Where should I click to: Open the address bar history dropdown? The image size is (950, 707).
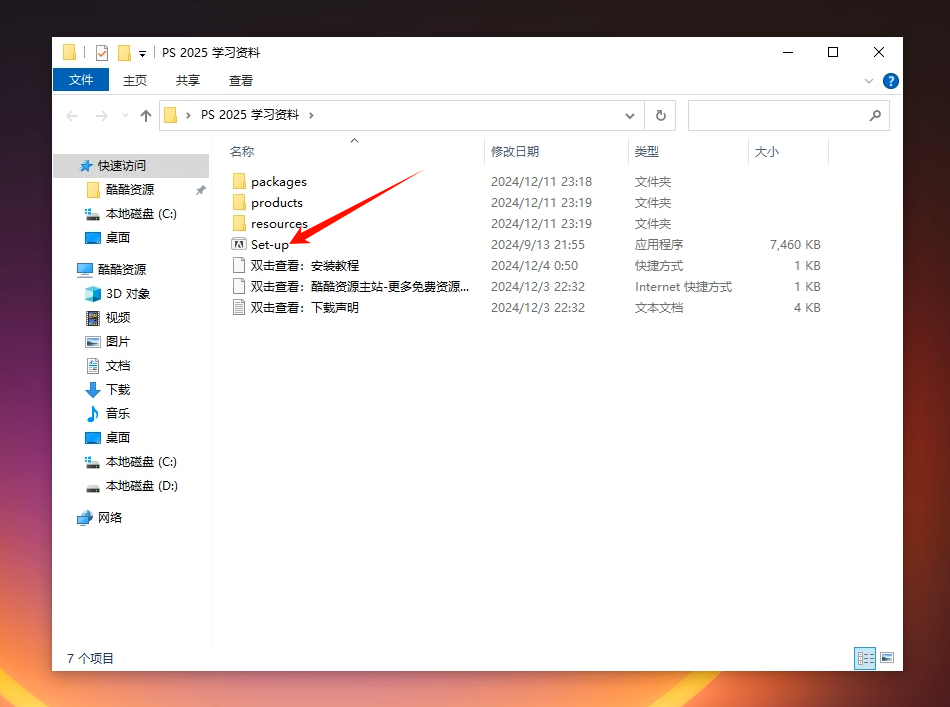pos(629,116)
